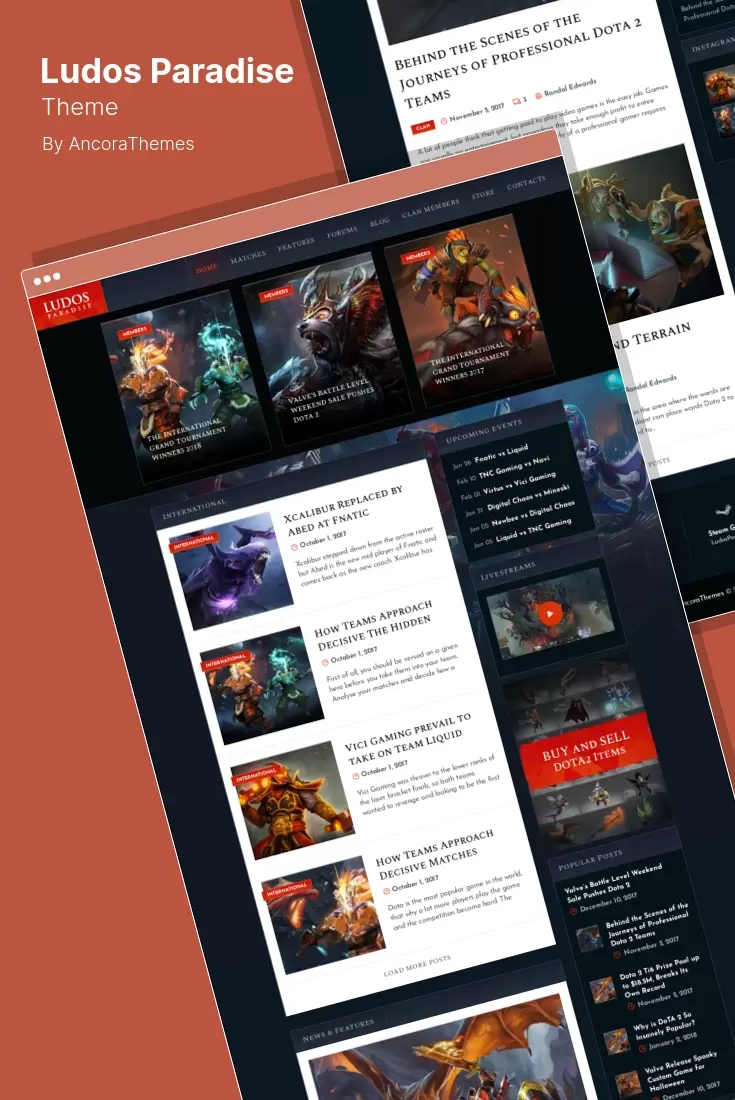735x1100 pixels.
Task: Click Decisive Matches article thumbnail image
Action: click(x=323, y=915)
